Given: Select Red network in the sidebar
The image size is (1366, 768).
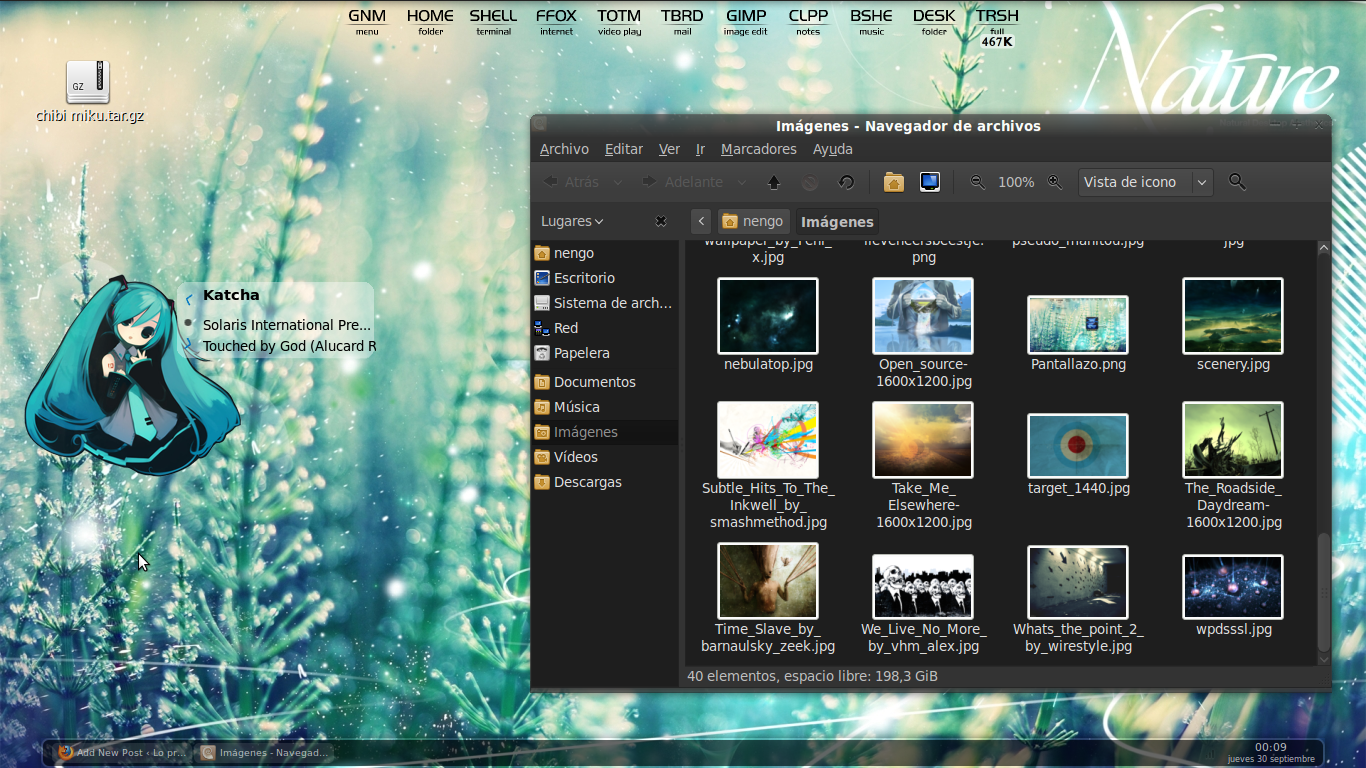Looking at the screenshot, I should point(605,328).
